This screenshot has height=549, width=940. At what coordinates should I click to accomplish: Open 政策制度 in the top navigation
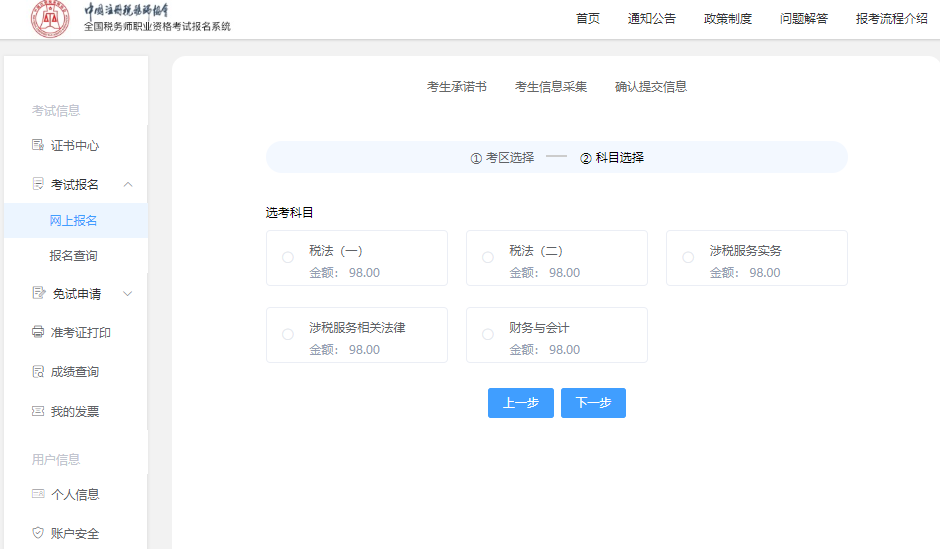727,18
